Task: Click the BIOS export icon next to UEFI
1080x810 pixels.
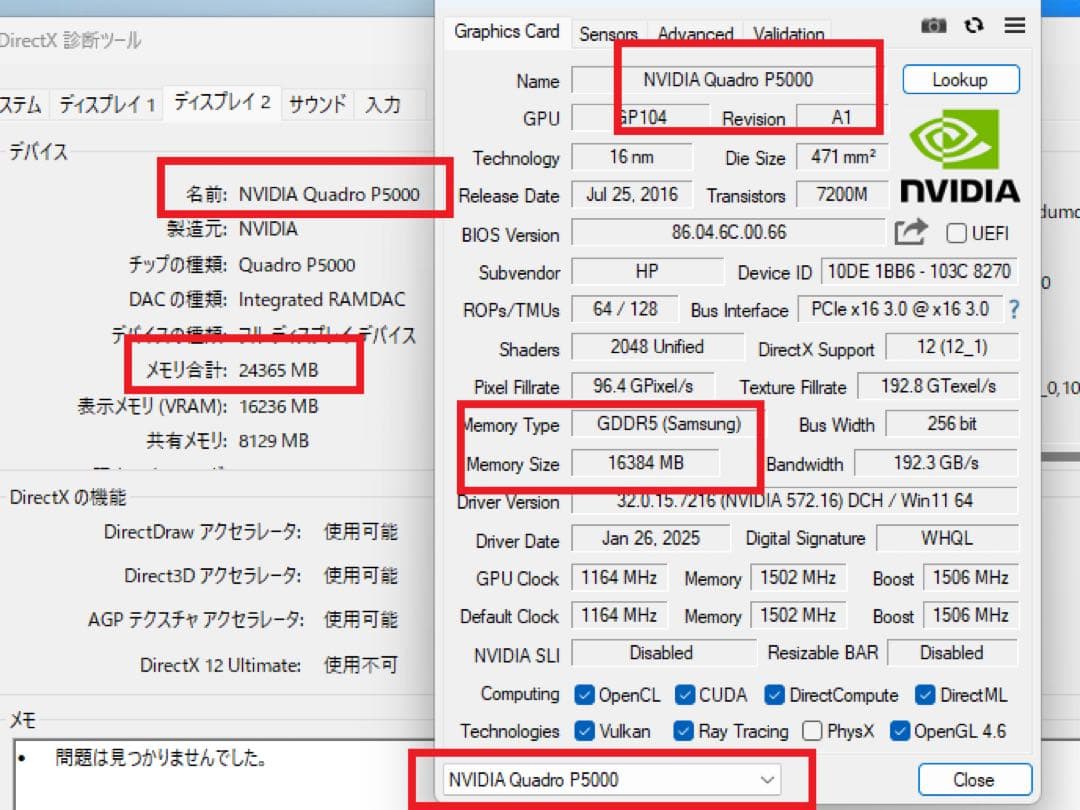Action: [x=911, y=231]
